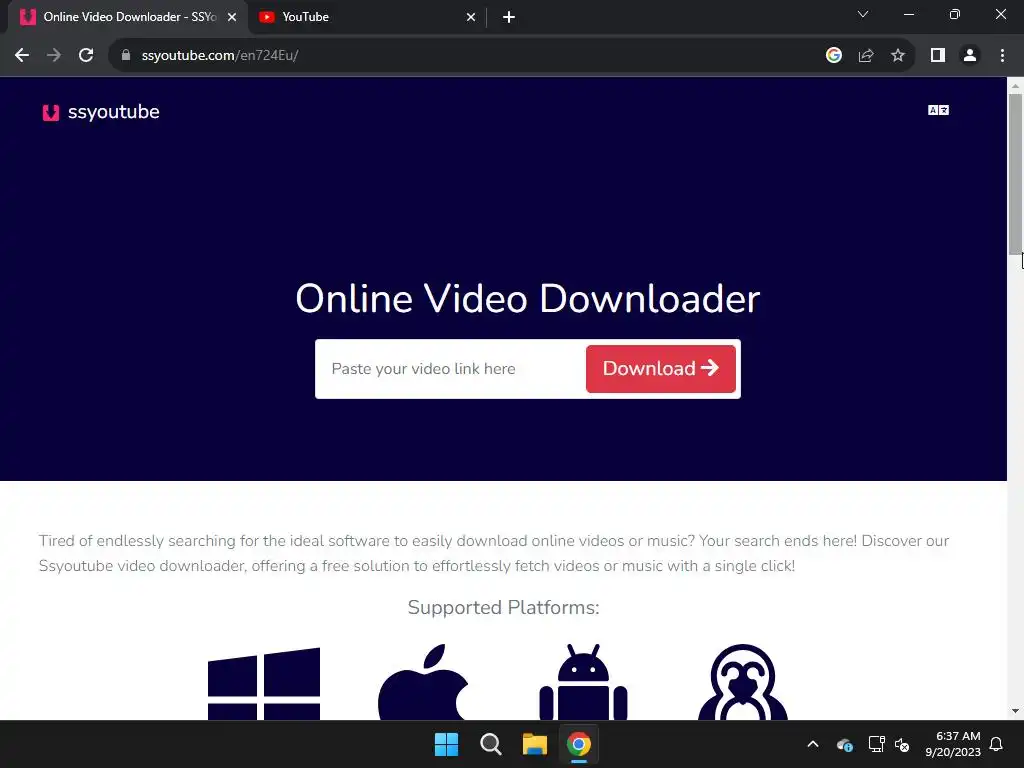
Task: Click the Windows platform icon
Action: coord(264,684)
